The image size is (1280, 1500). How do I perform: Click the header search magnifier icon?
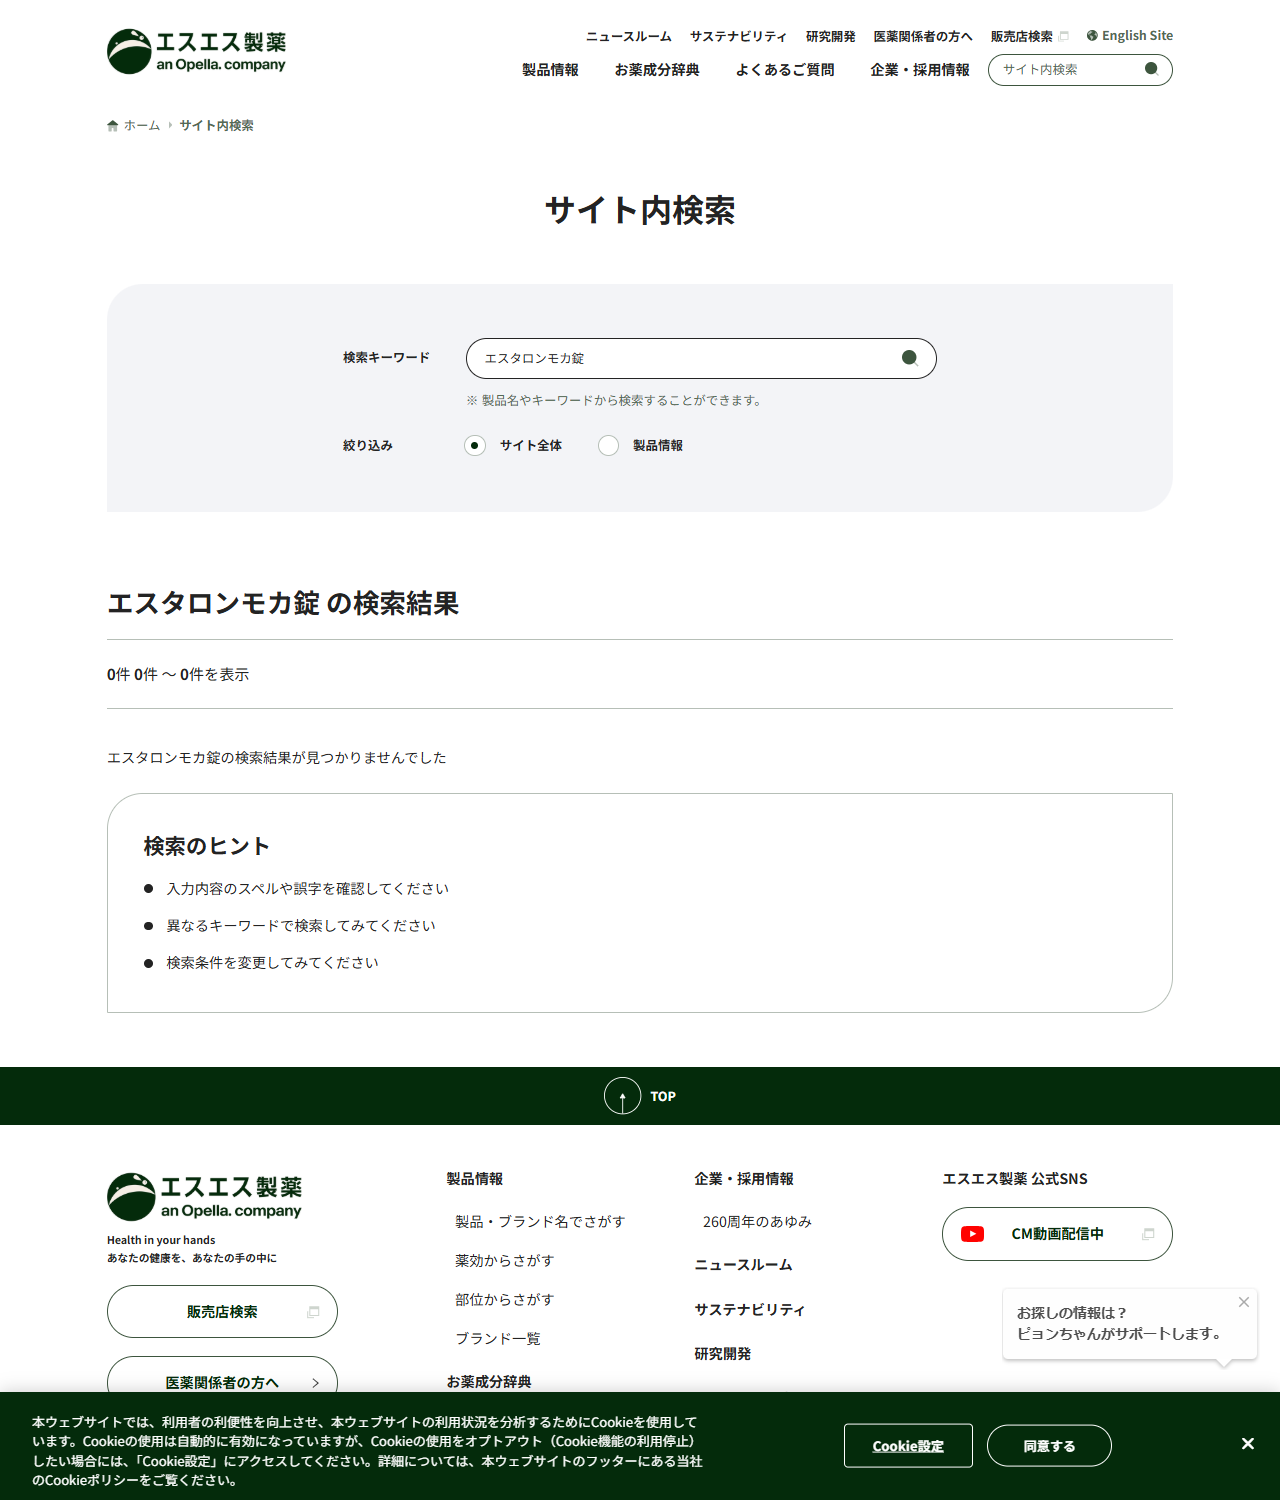(x=1151, y=69)
